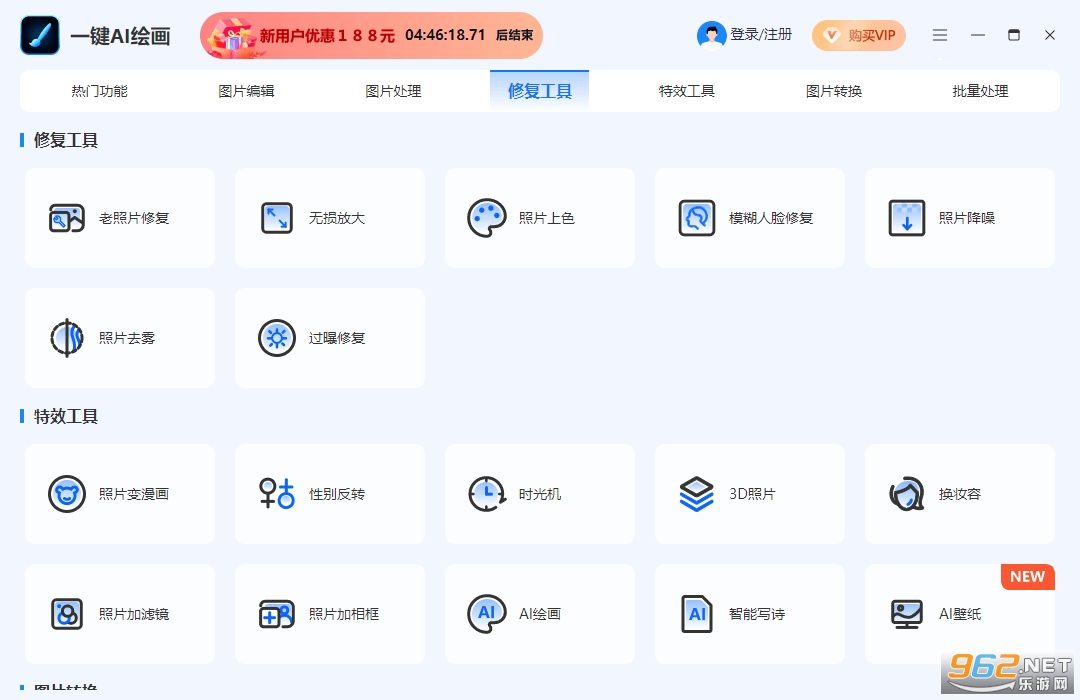
Task: Click the 照片变漫画 label
Action: [x=134, y=494]
